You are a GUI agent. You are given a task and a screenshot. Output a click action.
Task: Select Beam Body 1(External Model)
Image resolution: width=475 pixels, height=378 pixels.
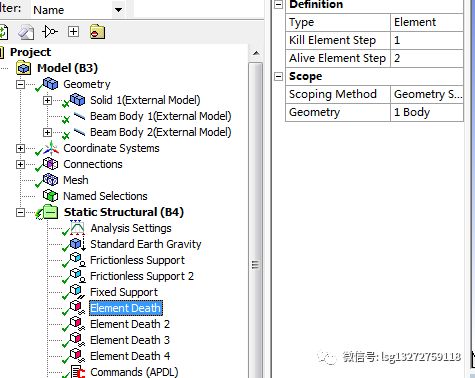coord(161,116)
